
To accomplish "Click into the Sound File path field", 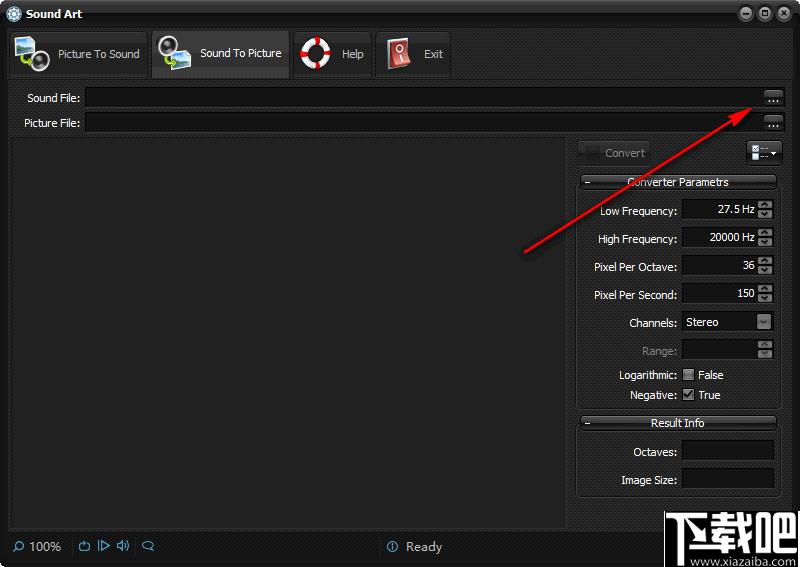I will click(423, 98).
